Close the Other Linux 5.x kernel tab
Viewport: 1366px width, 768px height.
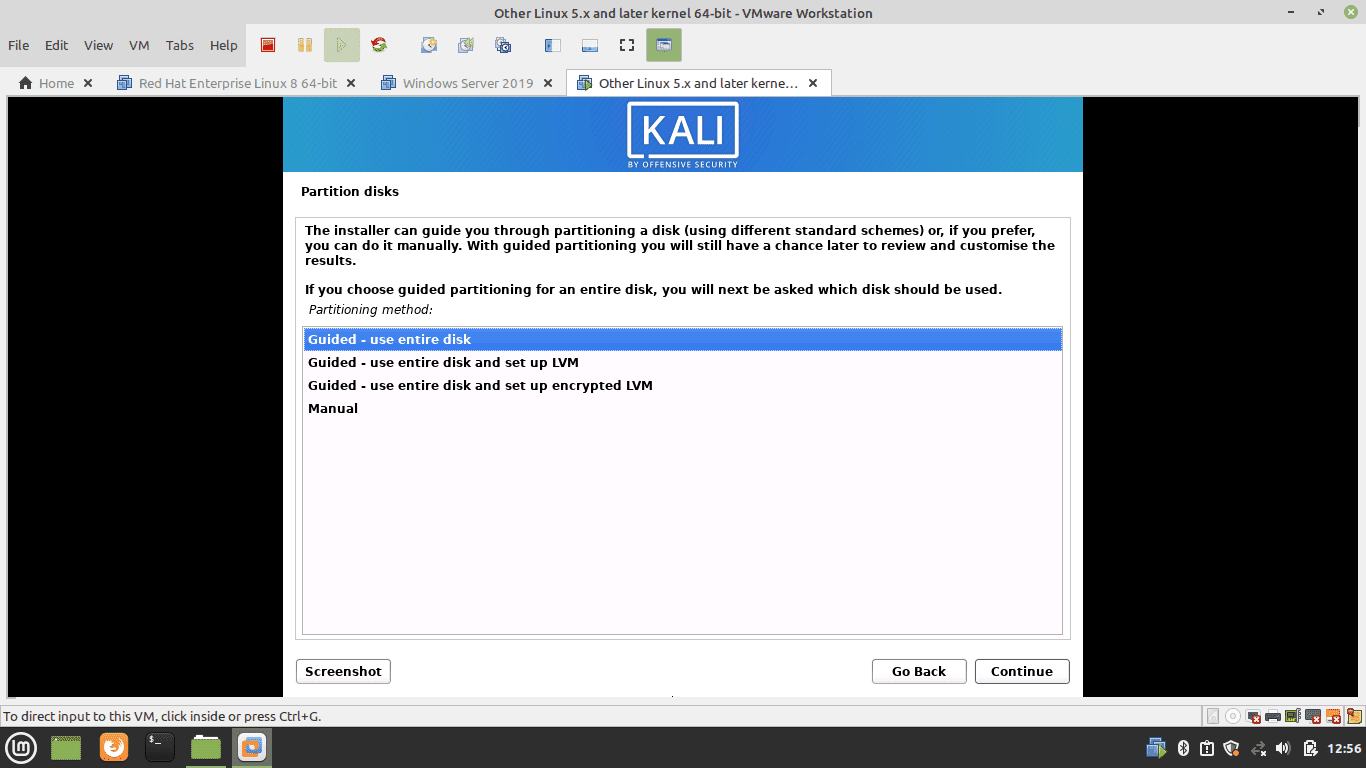coord(813,83)
